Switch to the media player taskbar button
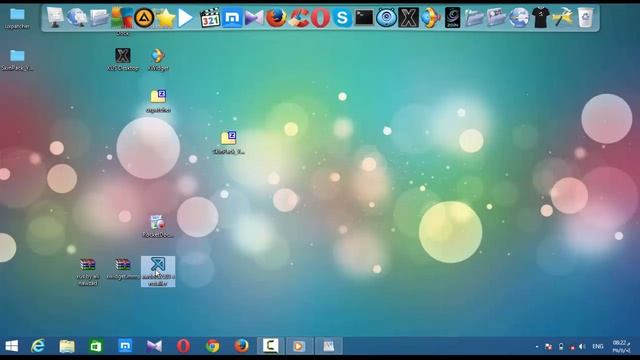This screenshot has width=640, height=360. (299, 346)
